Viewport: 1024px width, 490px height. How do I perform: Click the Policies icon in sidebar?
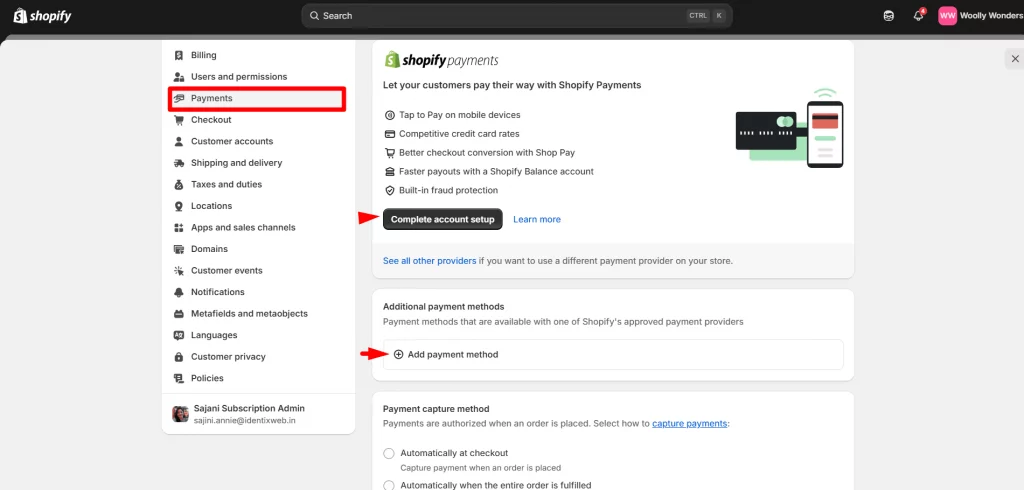pyautogui.click(x=178, y=379)
